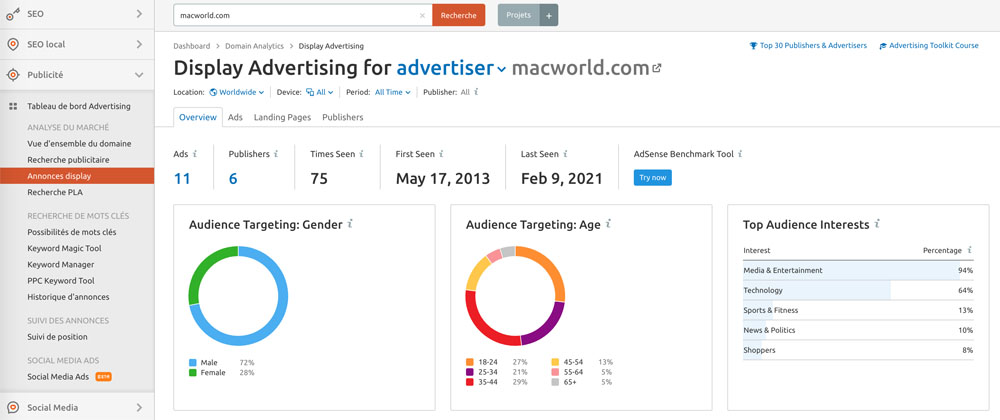Click the device icon beside All
Image resolution: width=1000 pixels, height=420 pixels.
310,92
